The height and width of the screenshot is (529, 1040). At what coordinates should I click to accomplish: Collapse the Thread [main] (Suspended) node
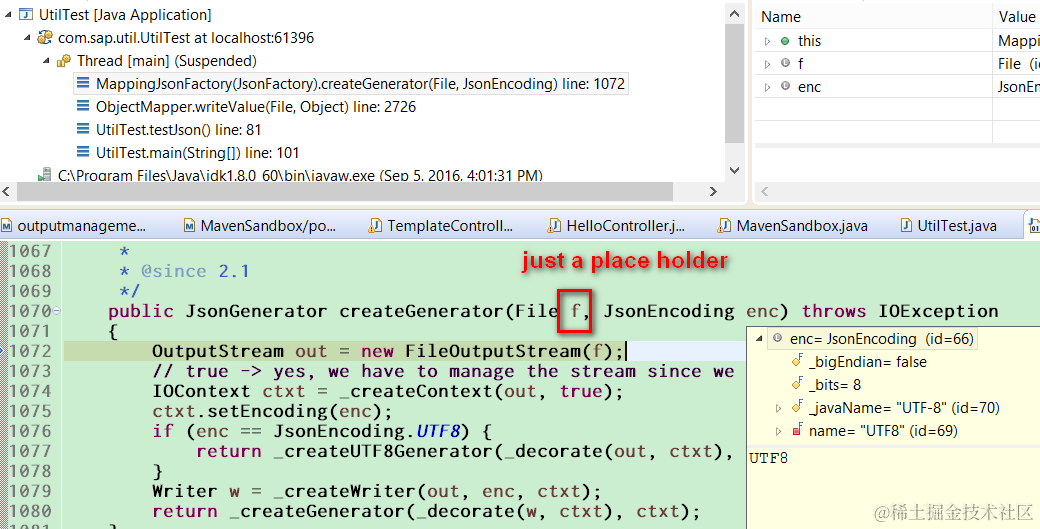point(46,61)
